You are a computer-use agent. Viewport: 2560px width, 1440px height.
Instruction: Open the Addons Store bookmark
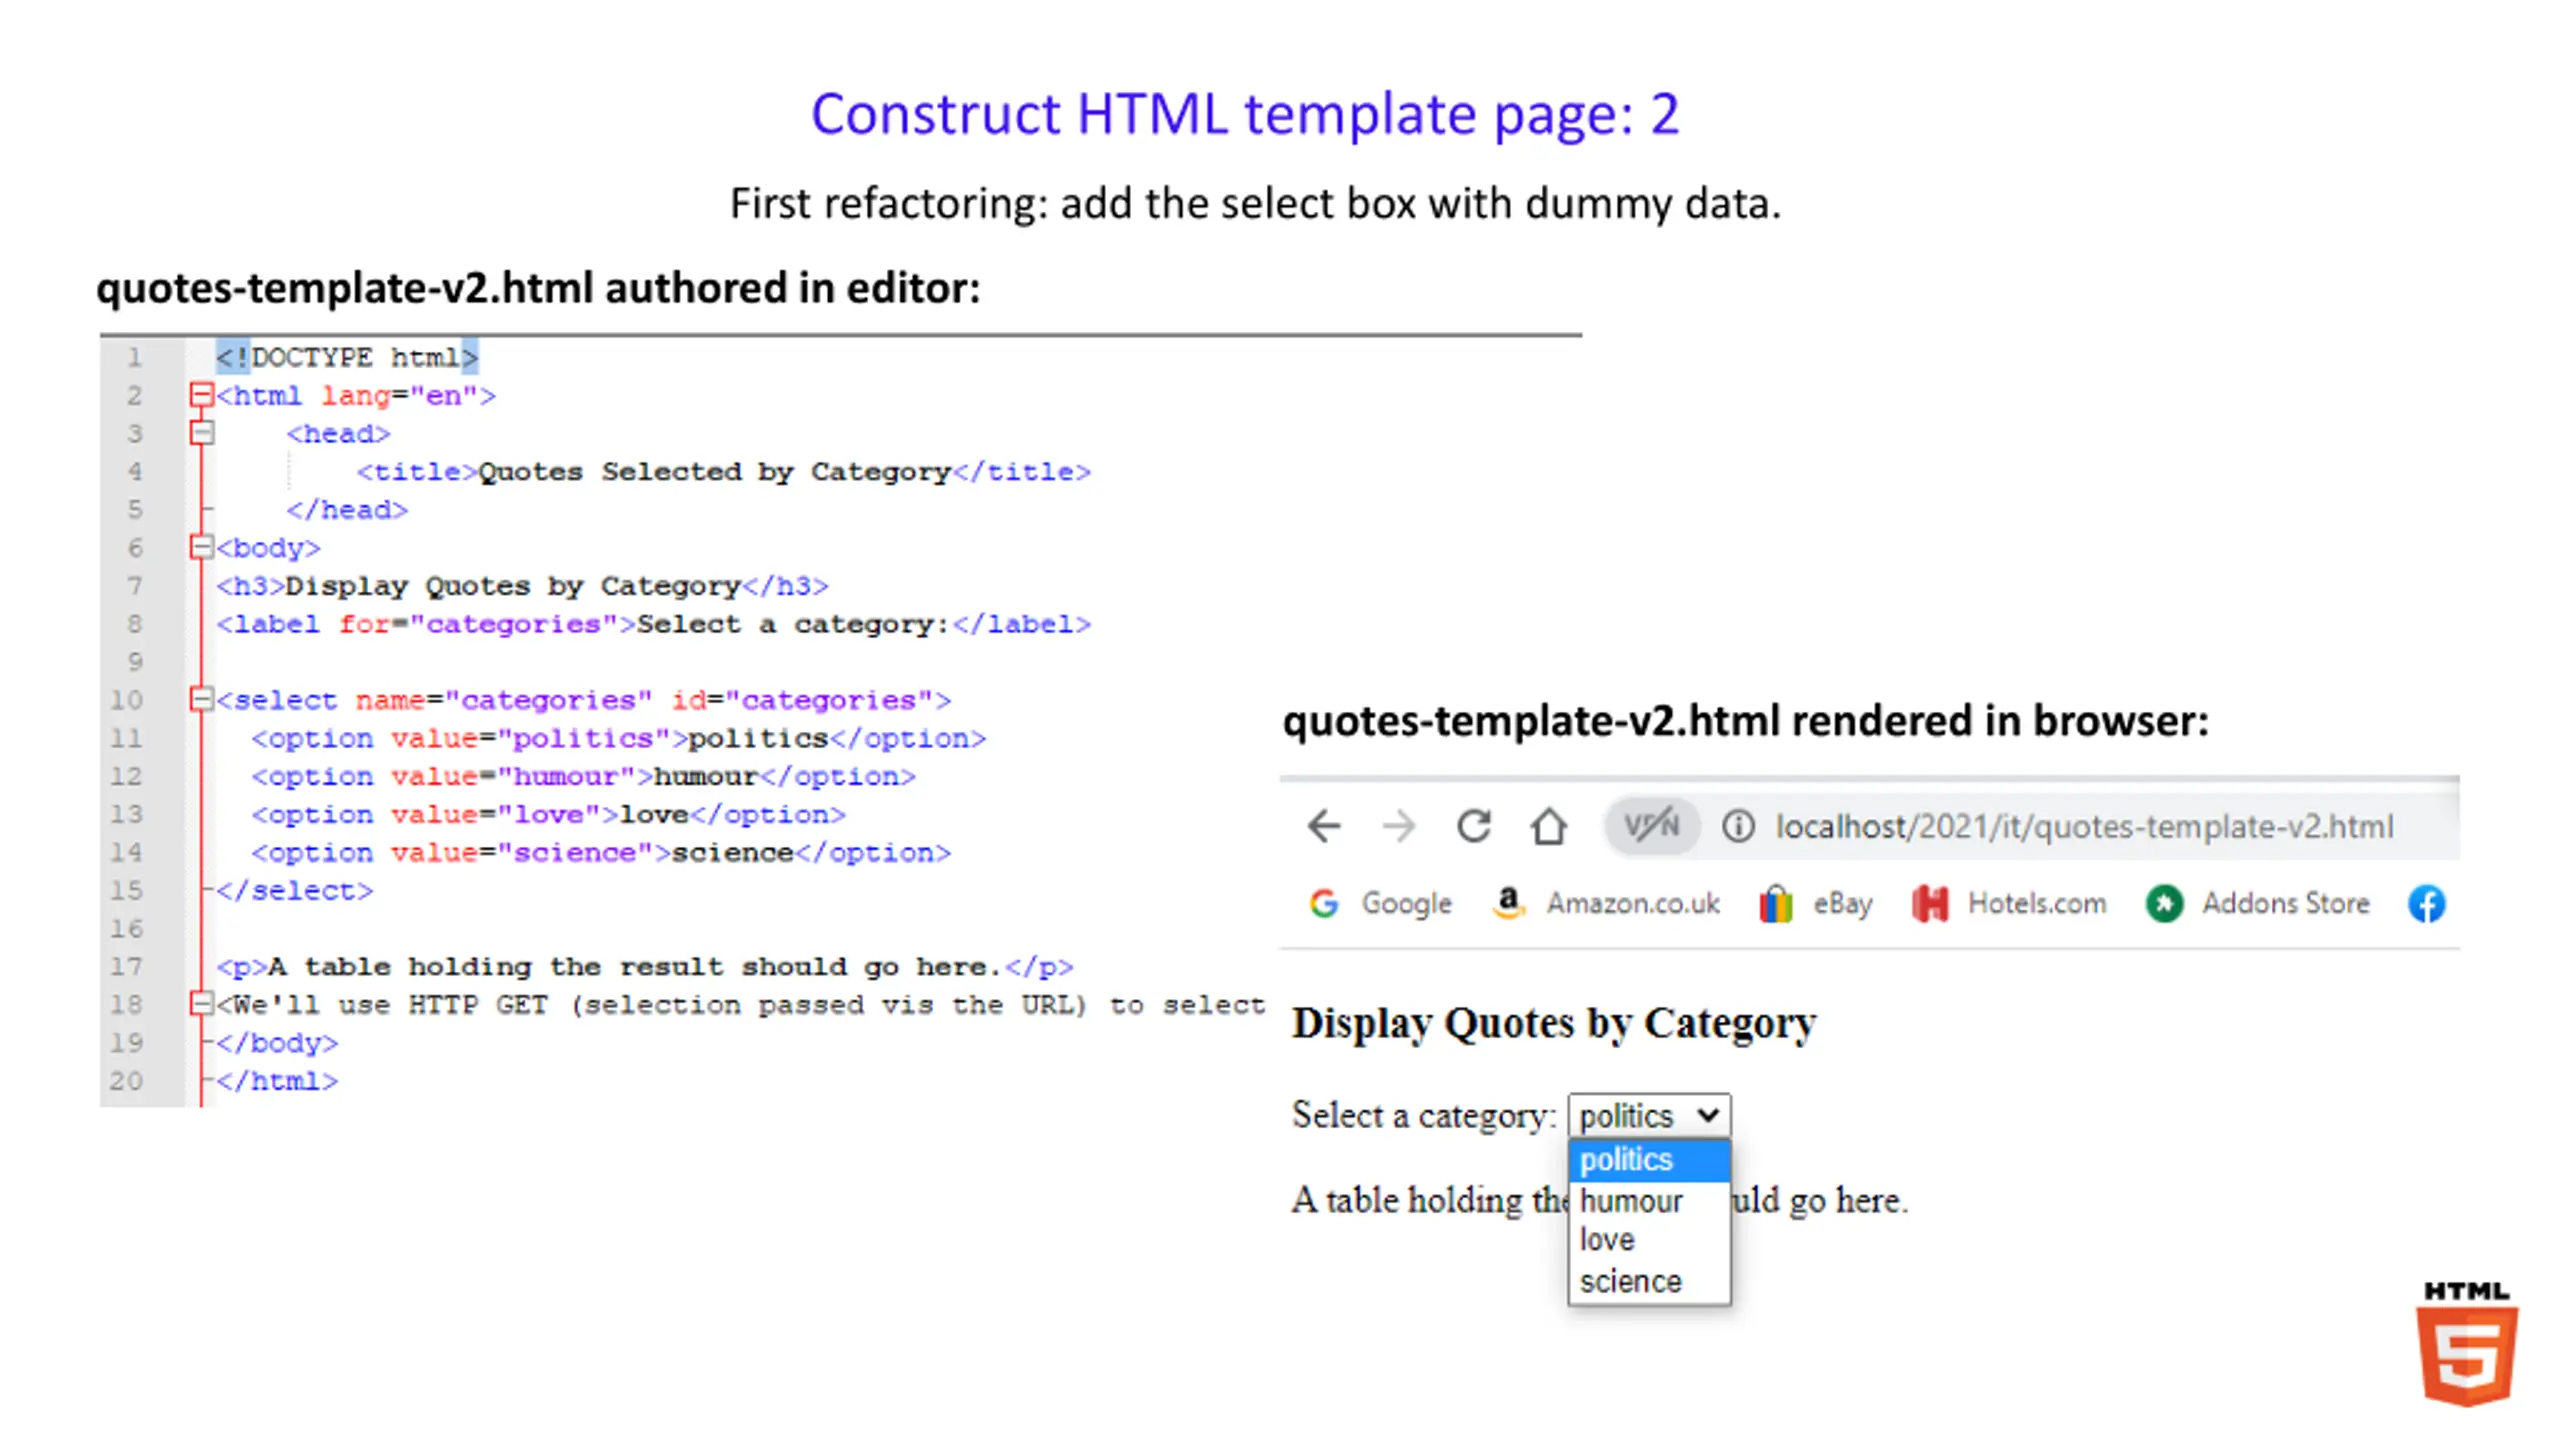click(x=2258, y=903)
